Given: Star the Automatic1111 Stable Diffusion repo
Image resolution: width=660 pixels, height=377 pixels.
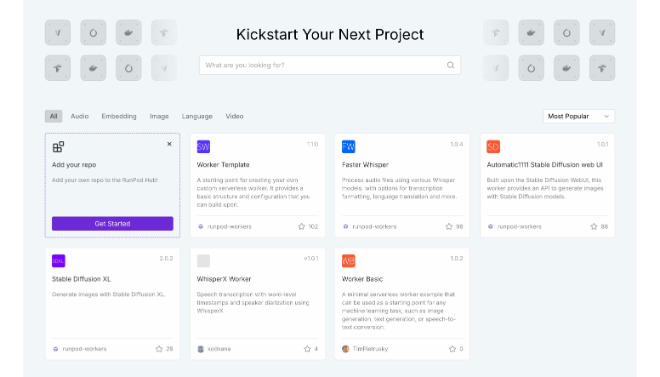Looking at the screenshot, I should pos(593,226).
